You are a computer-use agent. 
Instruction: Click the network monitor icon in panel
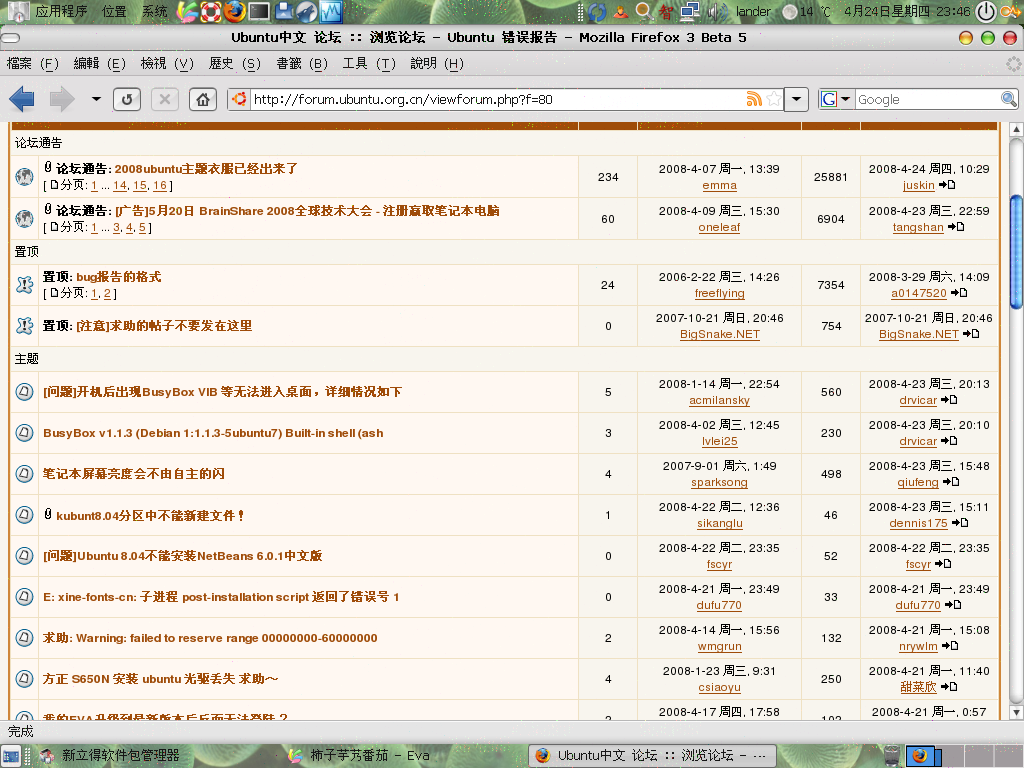690,11
